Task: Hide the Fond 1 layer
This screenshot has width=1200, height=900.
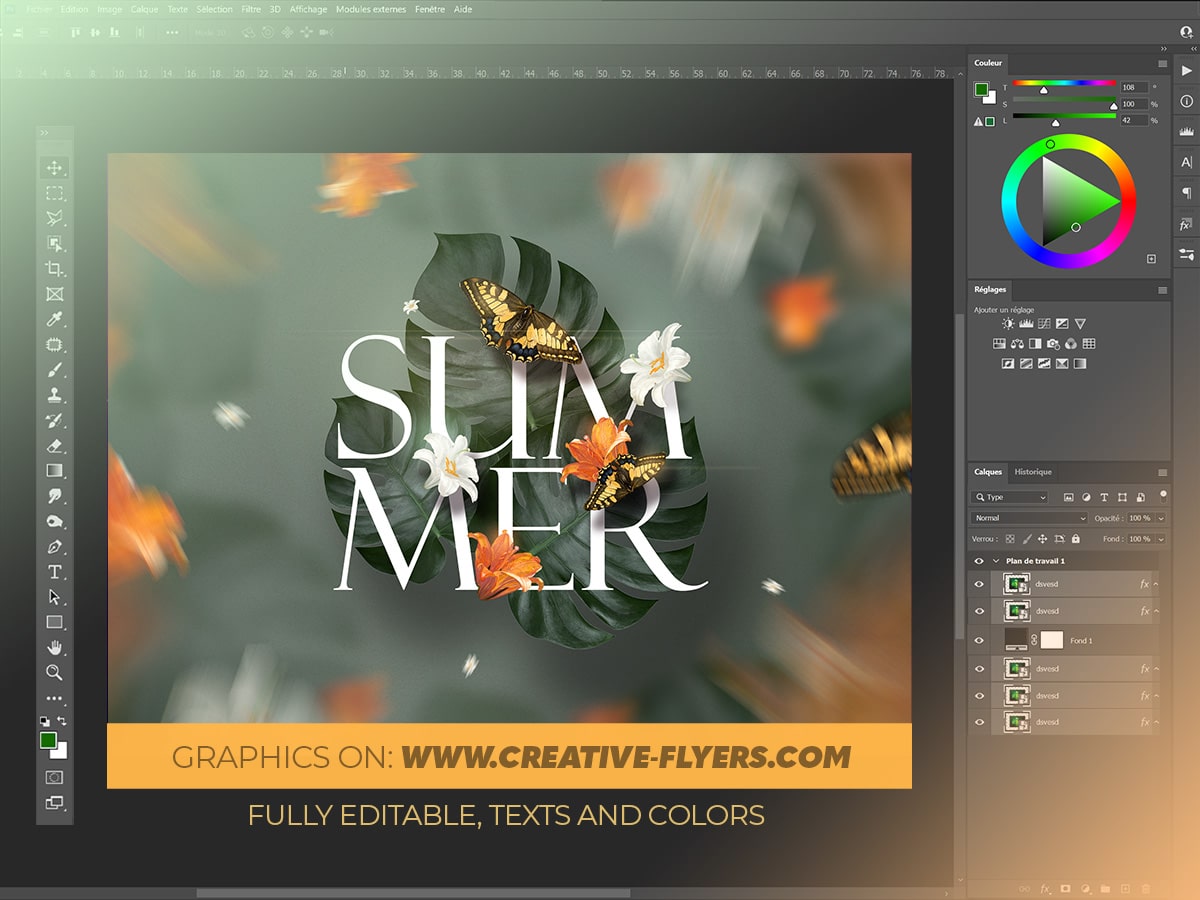Action: click(979, 640)
